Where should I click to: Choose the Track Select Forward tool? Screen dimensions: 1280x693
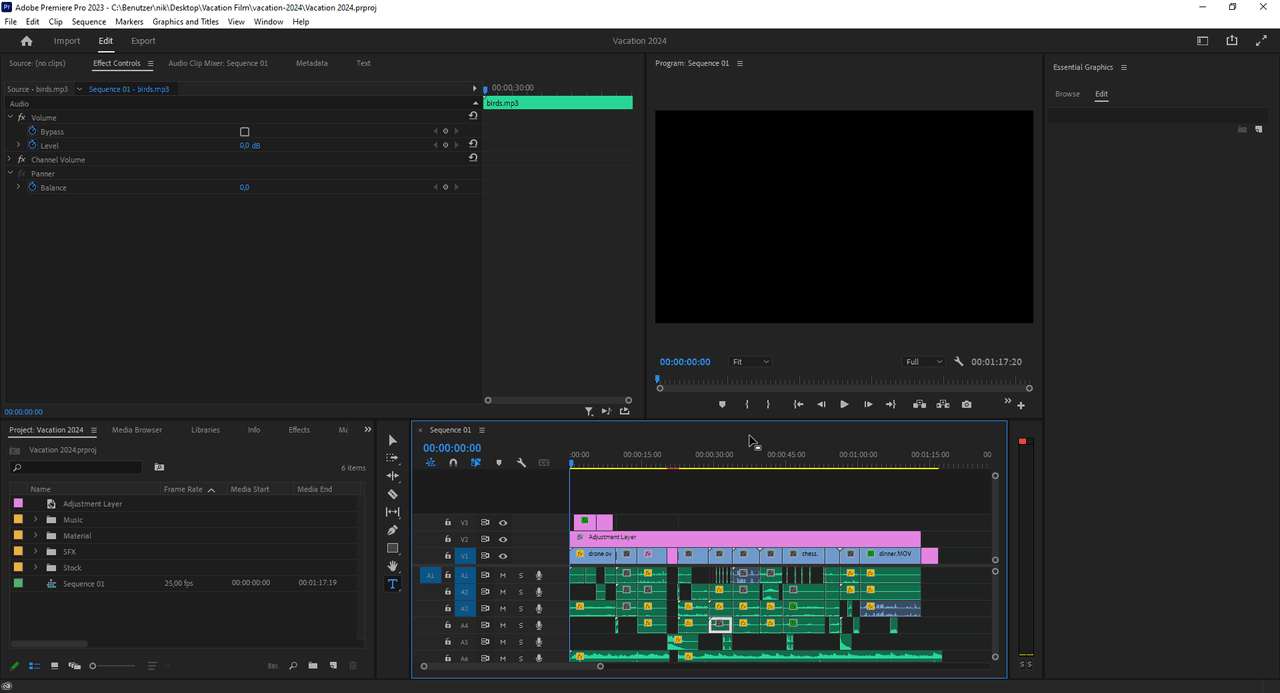tap(392, 458)
